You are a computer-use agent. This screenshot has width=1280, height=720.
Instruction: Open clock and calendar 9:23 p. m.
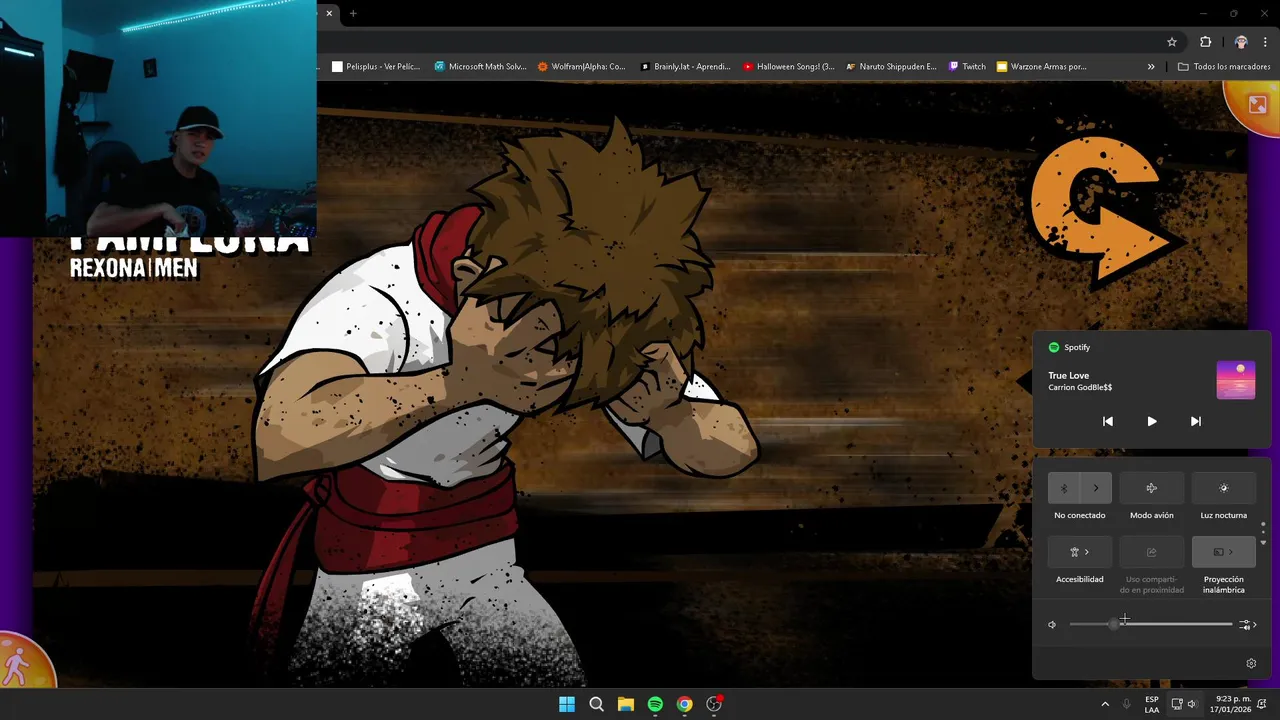(1231, 704)
